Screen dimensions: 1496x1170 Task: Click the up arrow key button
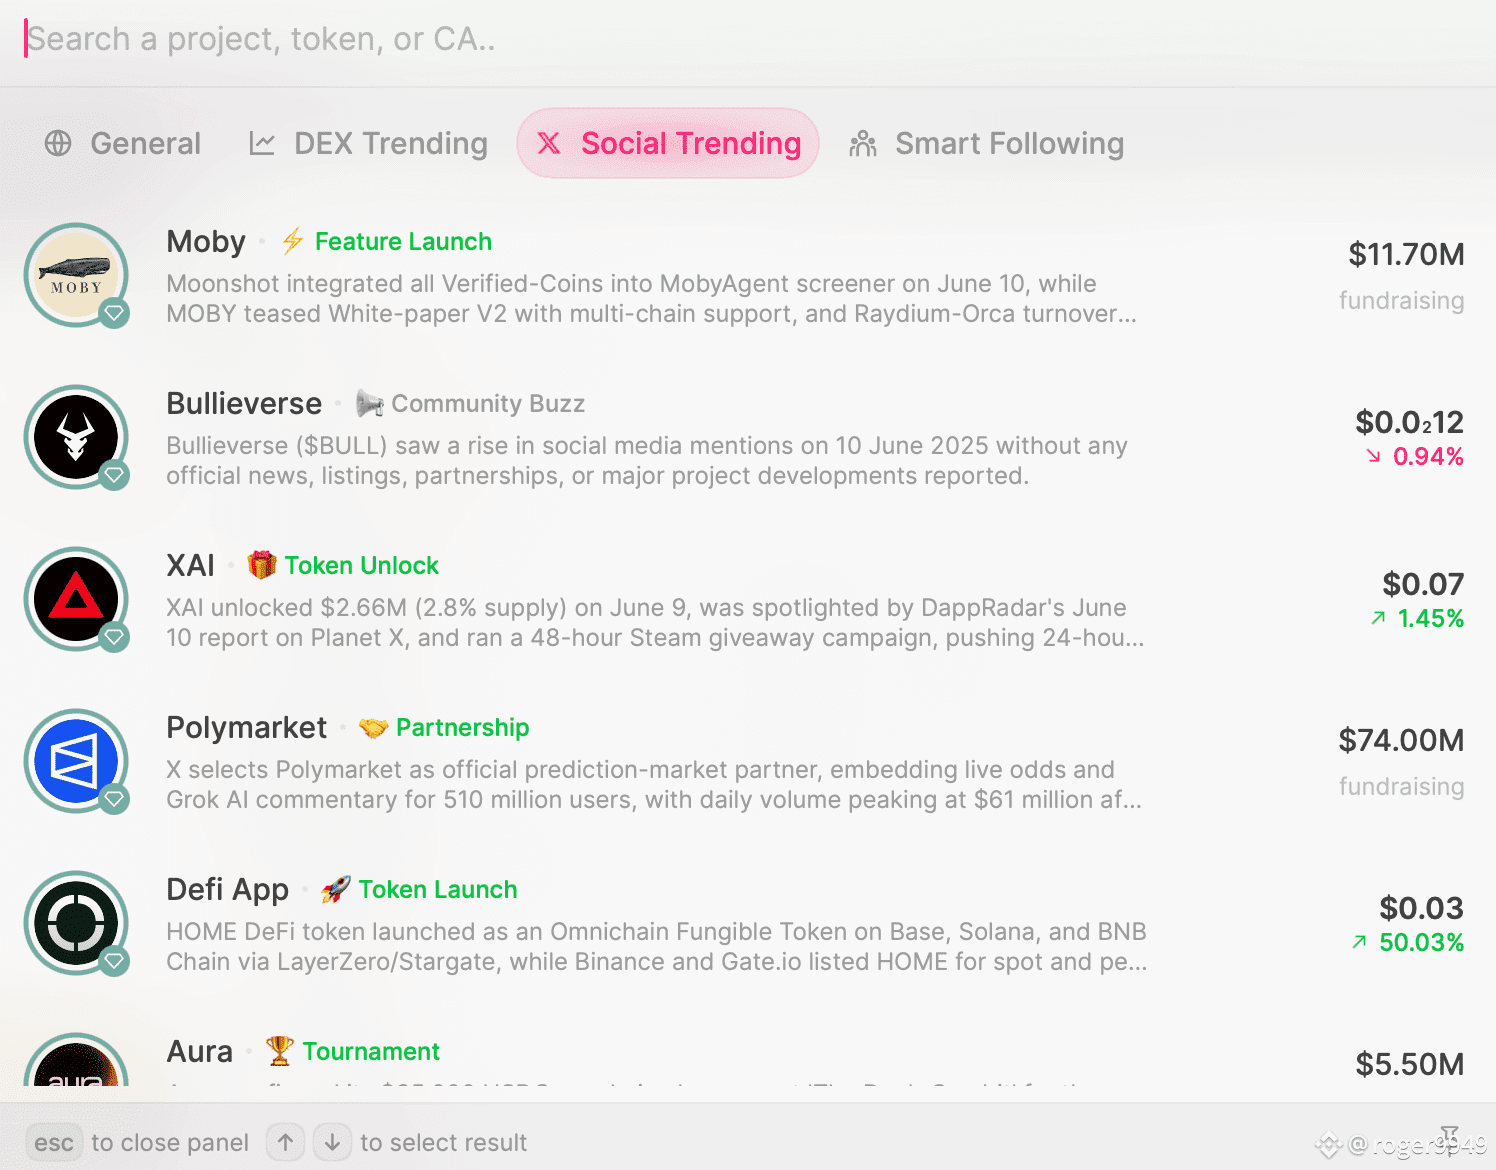point(285,1142)
